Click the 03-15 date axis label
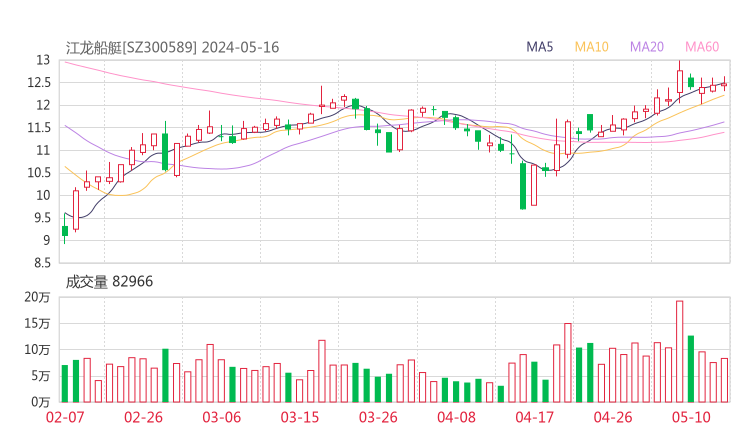 (300, 417)
